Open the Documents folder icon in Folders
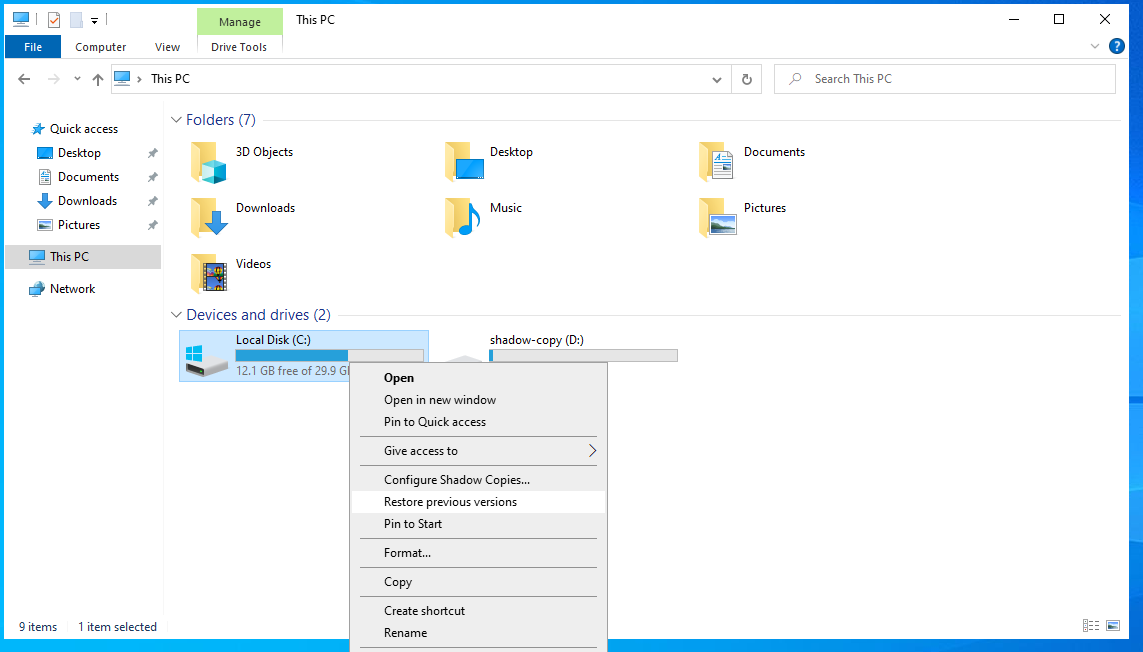This screenshot has width=1143, height=652. pos(717,162)
